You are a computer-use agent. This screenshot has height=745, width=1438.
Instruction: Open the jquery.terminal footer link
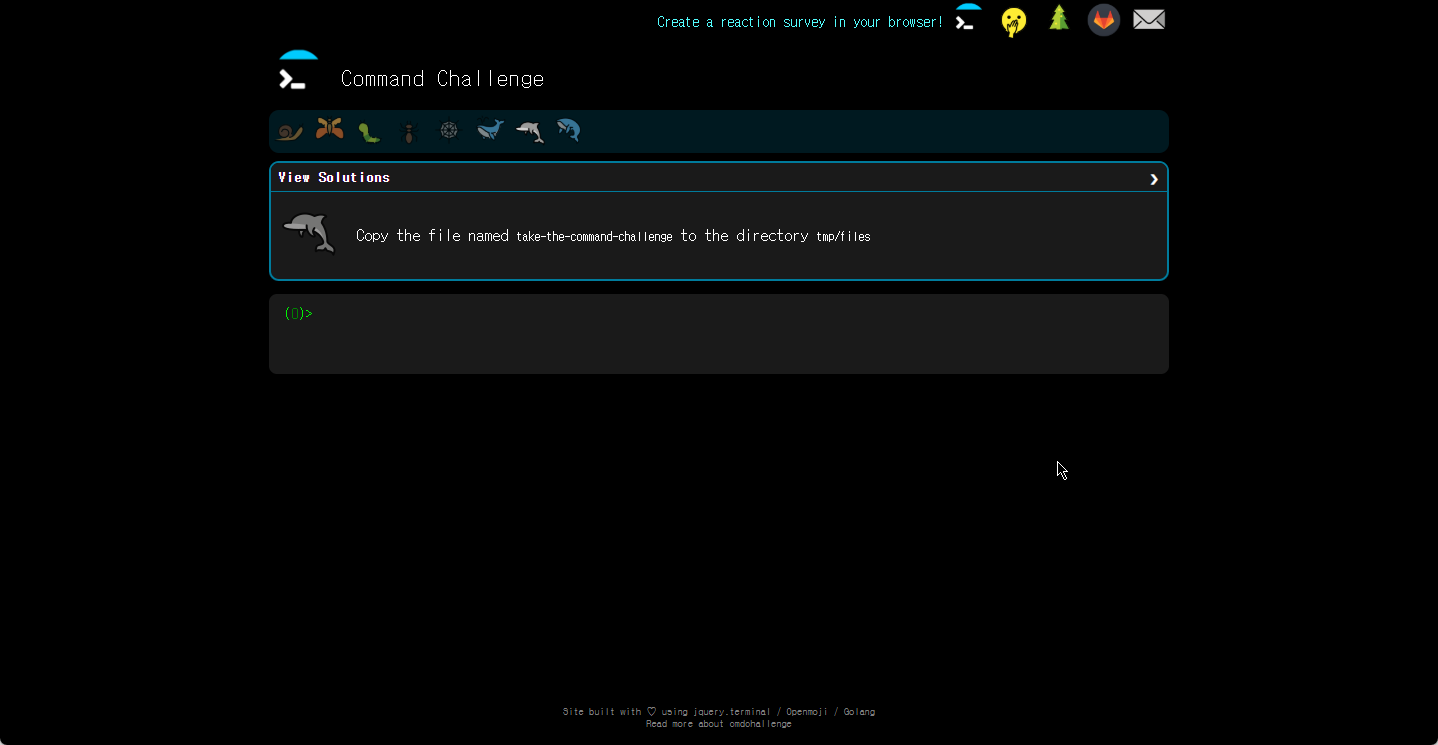(x=732, y=712)
